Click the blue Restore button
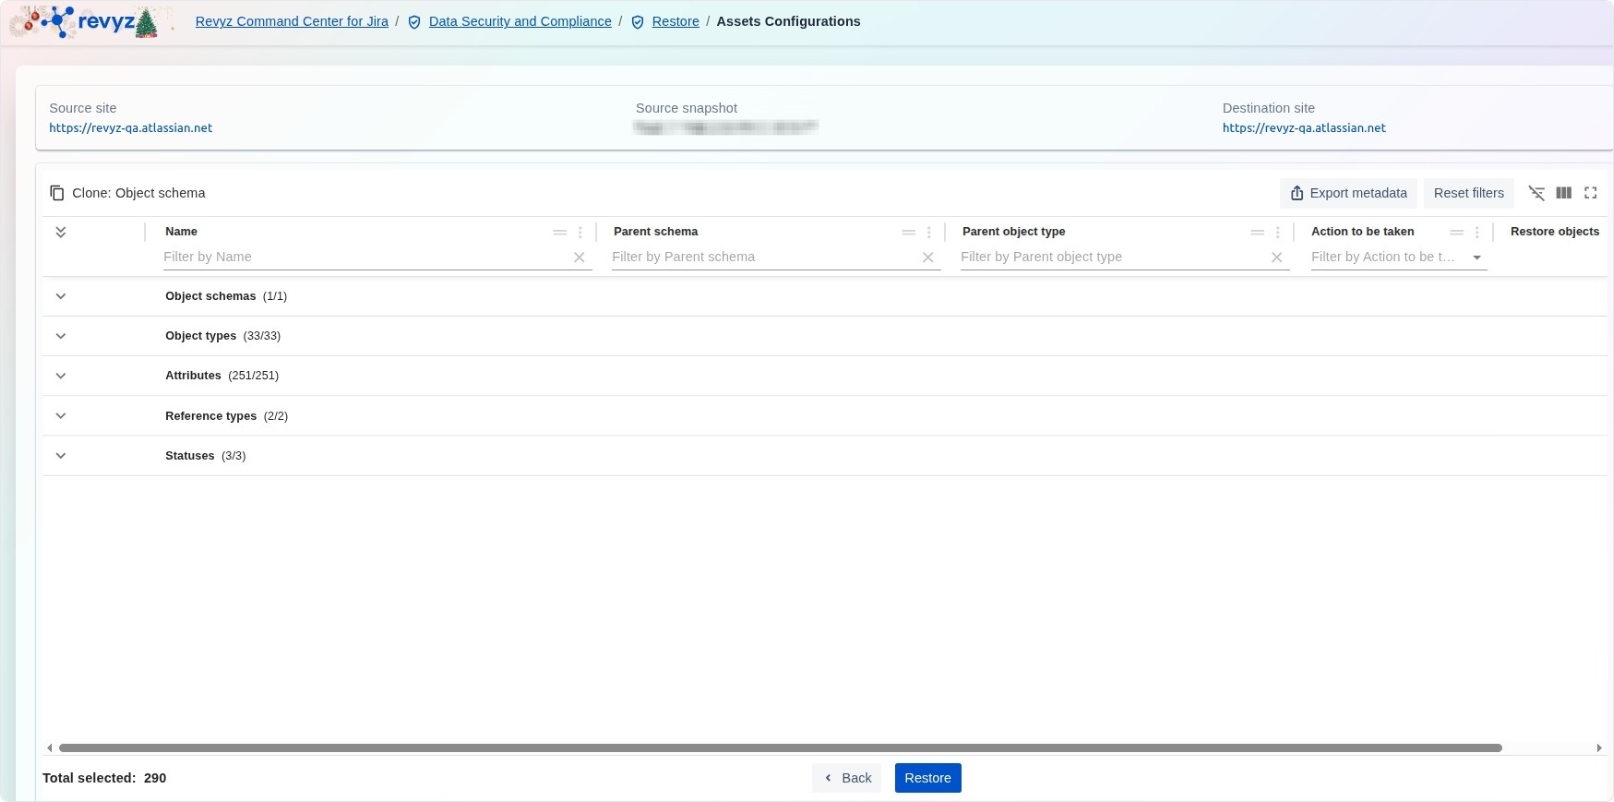The height and width of the screenshot is (802, 1614). coord(927,778)
